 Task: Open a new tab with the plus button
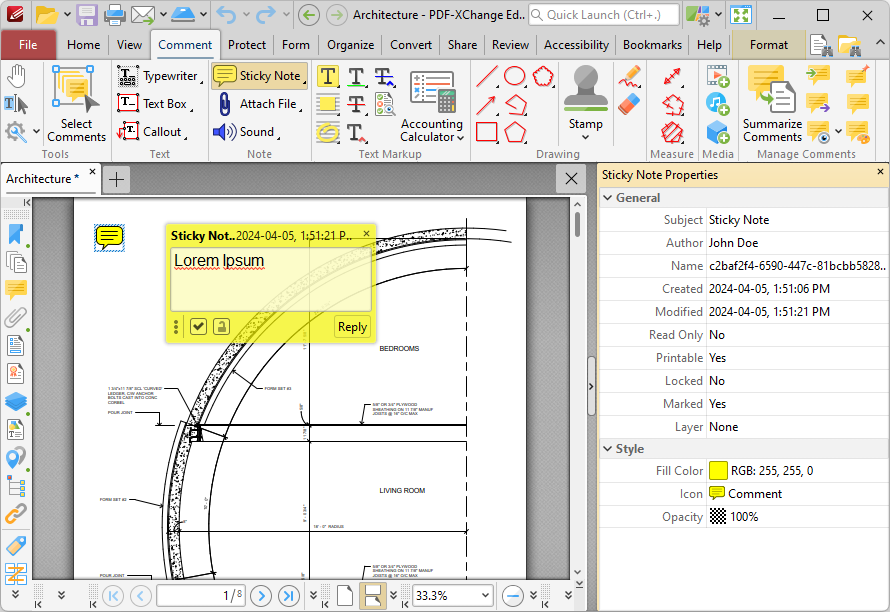click(116, 179)
